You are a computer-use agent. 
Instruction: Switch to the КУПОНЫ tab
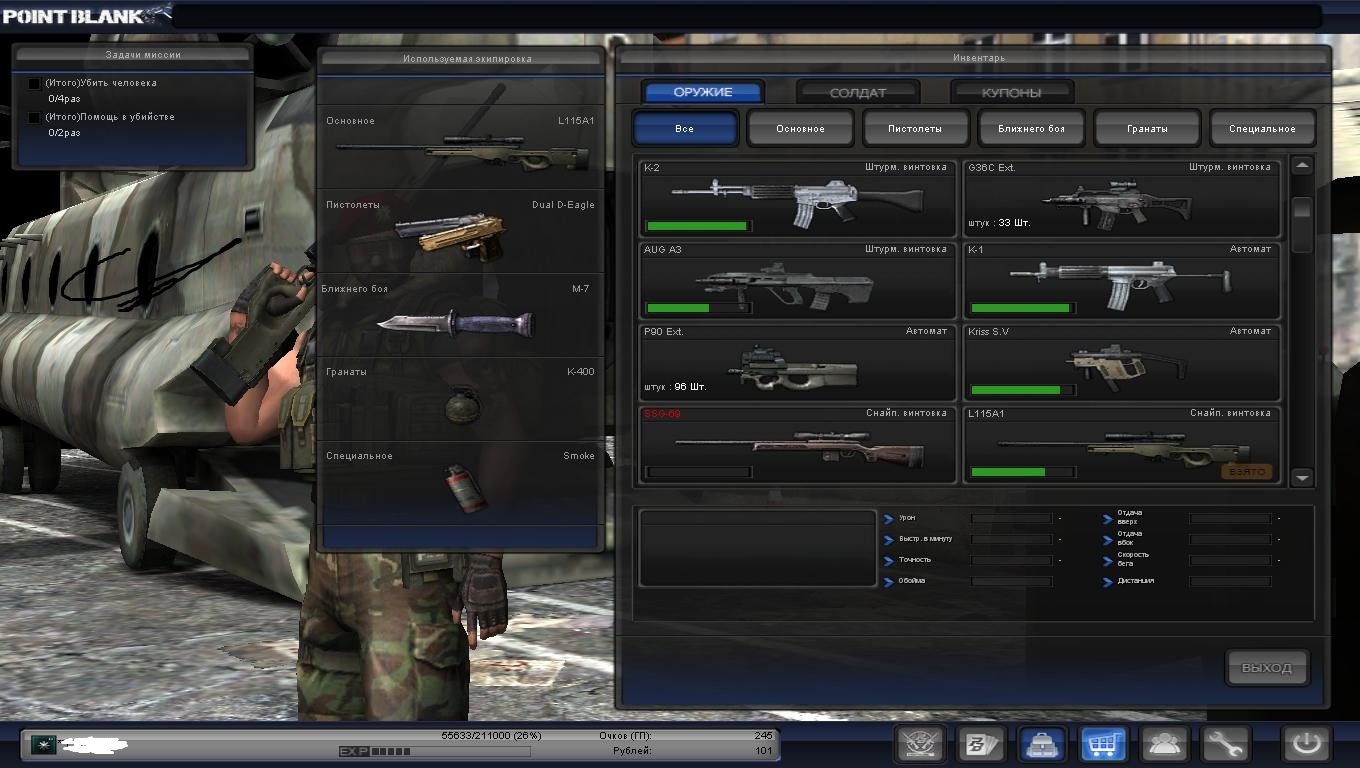(1011, 92)
